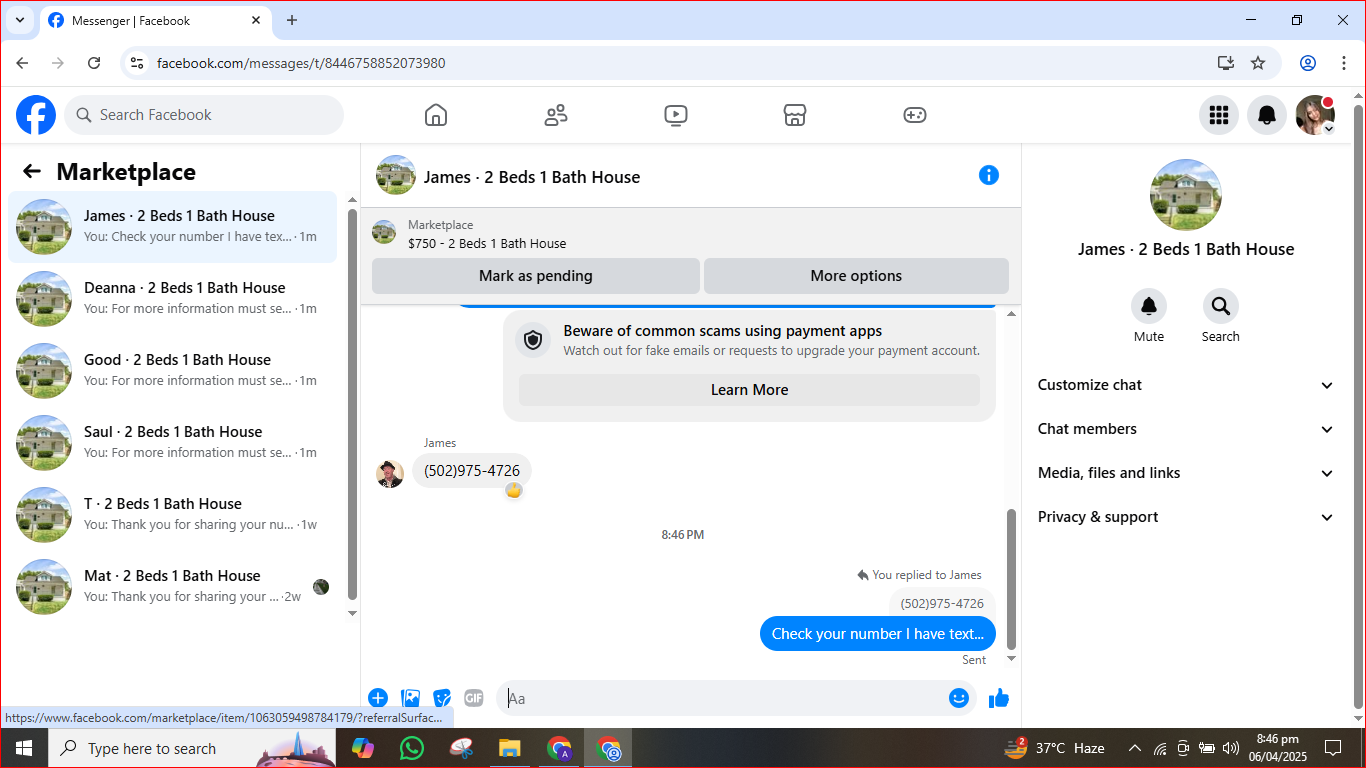The image size is (1366, 768).
Task: Open the emoji picker in message box
Action: (959, 698)
